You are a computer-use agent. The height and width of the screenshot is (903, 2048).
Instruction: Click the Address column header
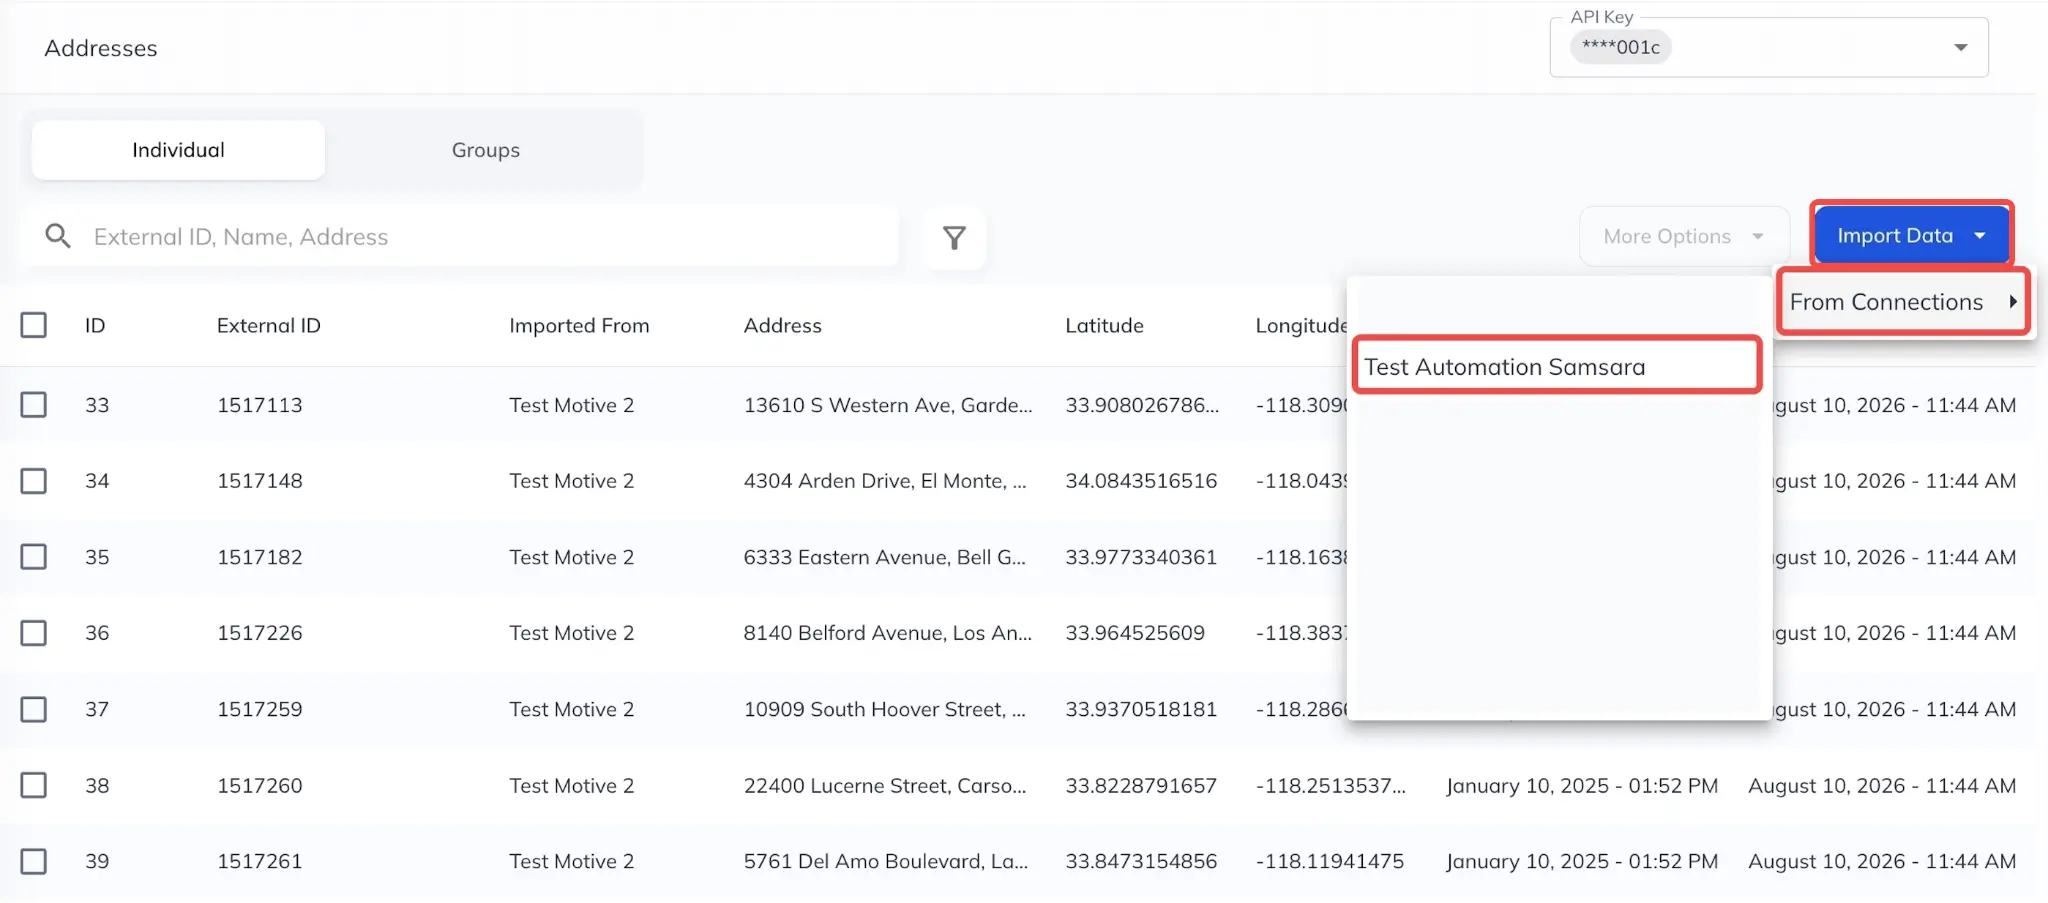pos(782,325)
